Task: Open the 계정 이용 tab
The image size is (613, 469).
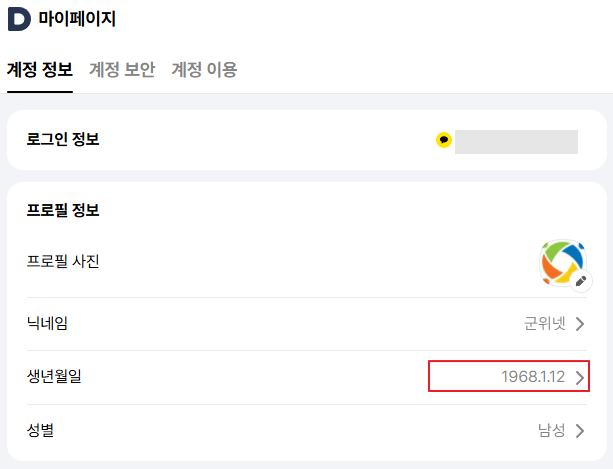Action: (204, 69)
